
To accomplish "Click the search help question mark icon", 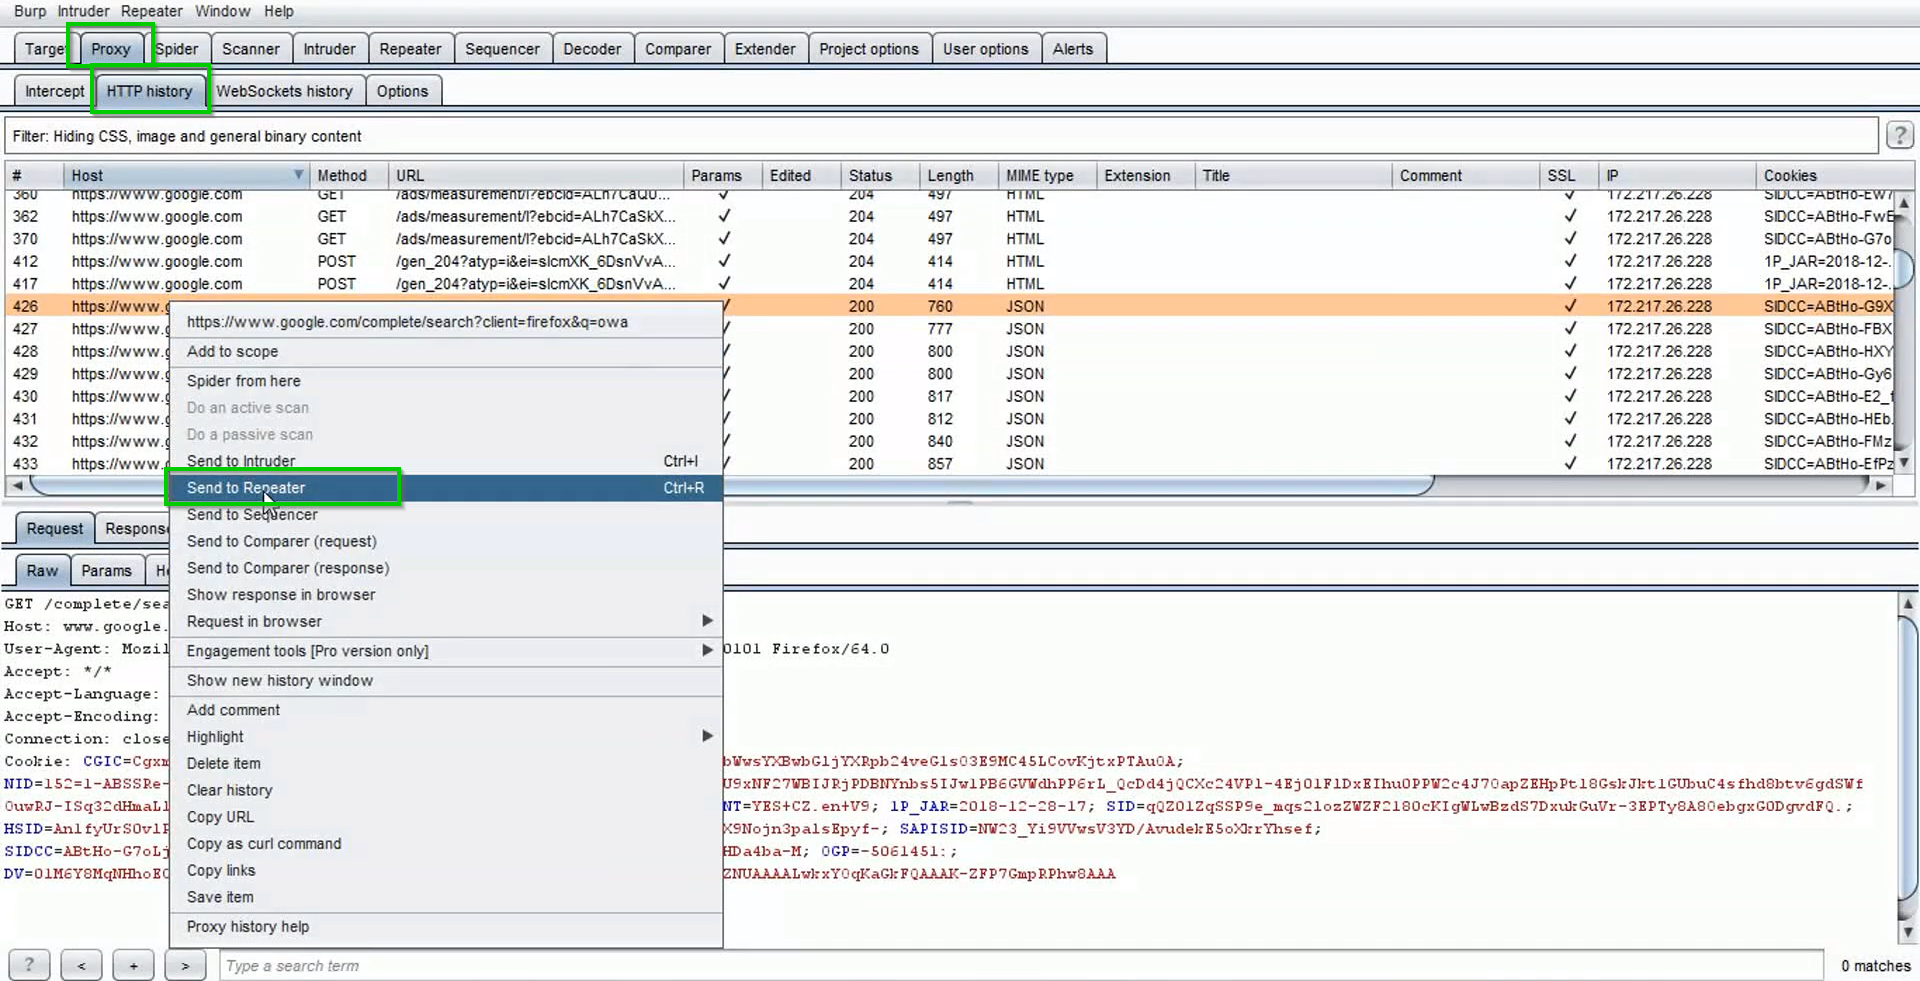I will [28, 964].
